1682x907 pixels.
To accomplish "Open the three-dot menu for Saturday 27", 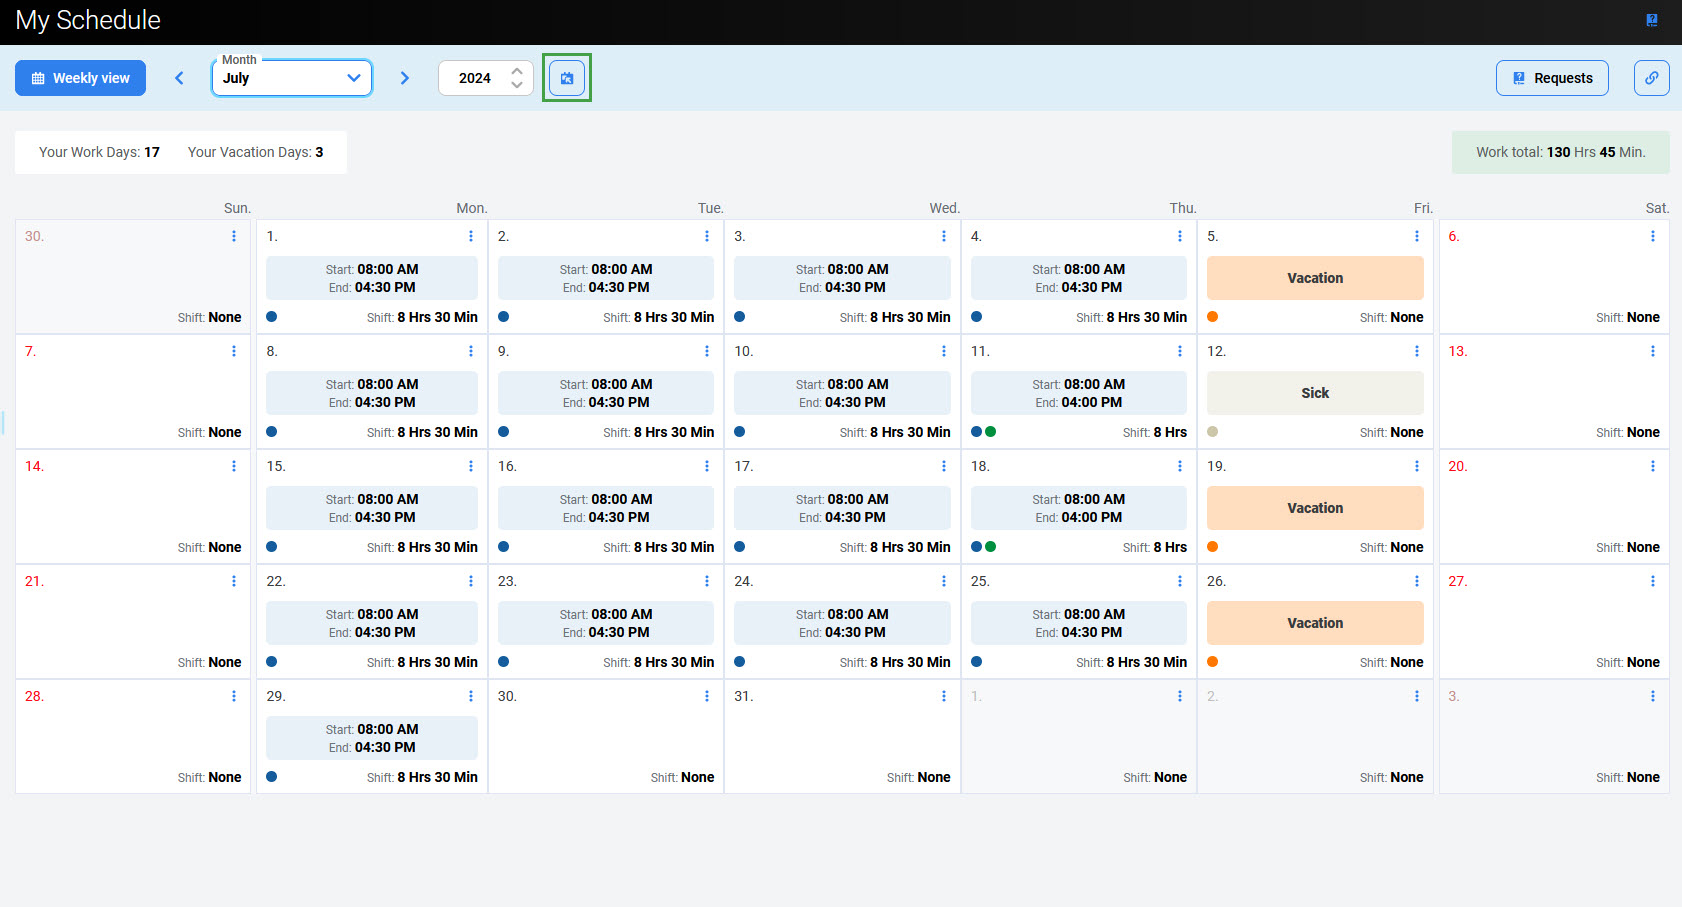I will click(1652, 581).
